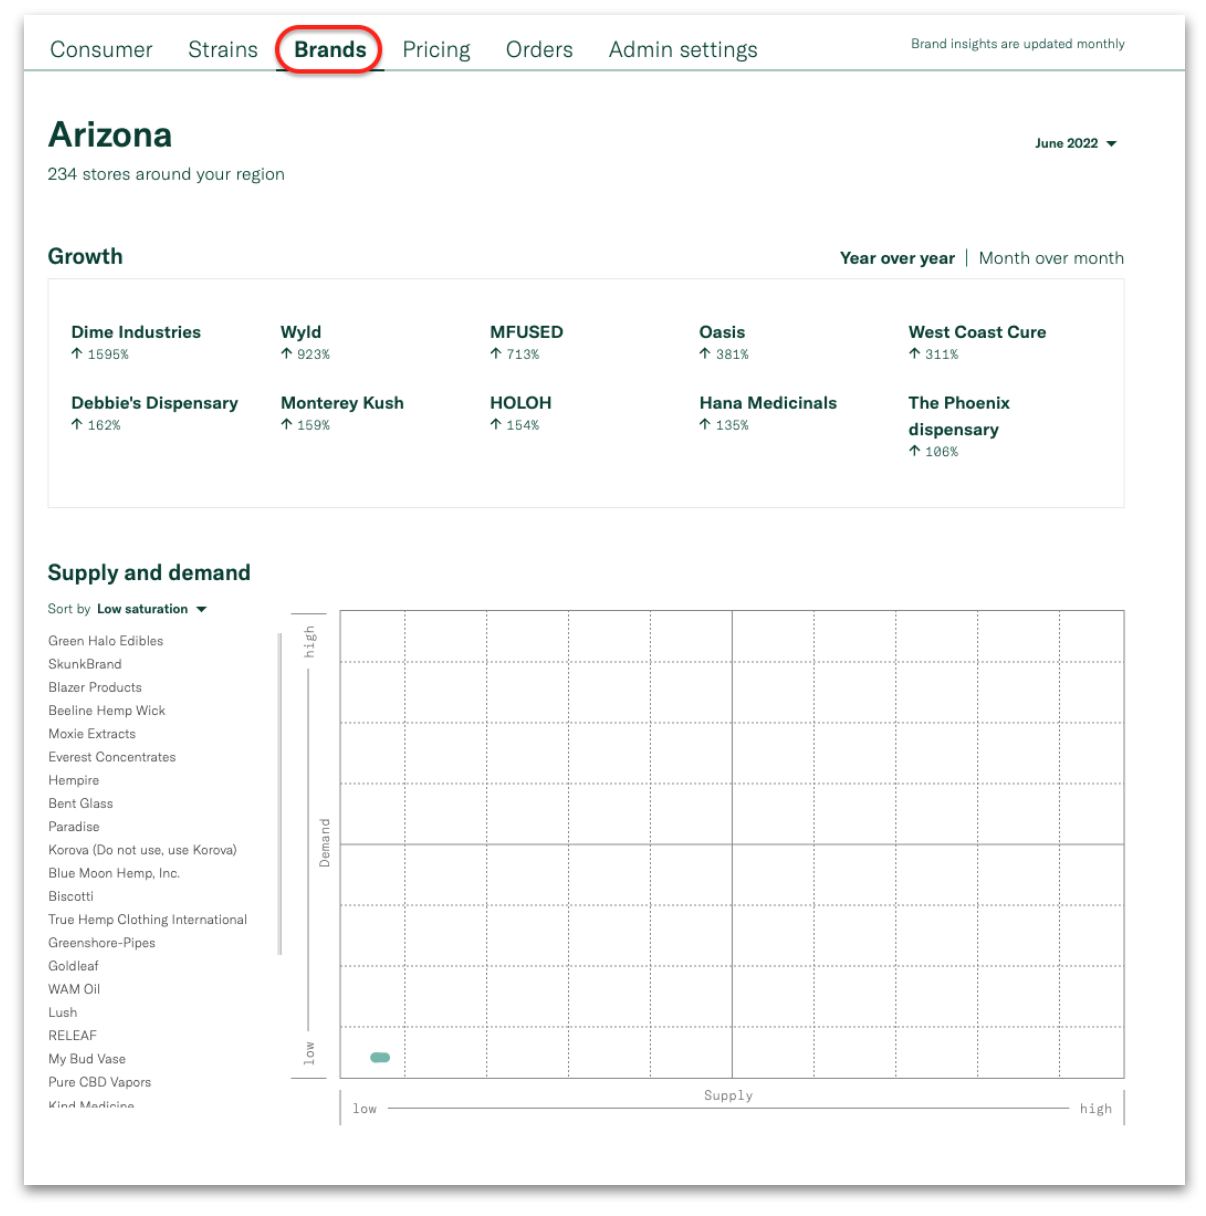Expand the Low saturation sort dropdown
The width and height of the screenshot is (1206, 1216).
point(151,609)
